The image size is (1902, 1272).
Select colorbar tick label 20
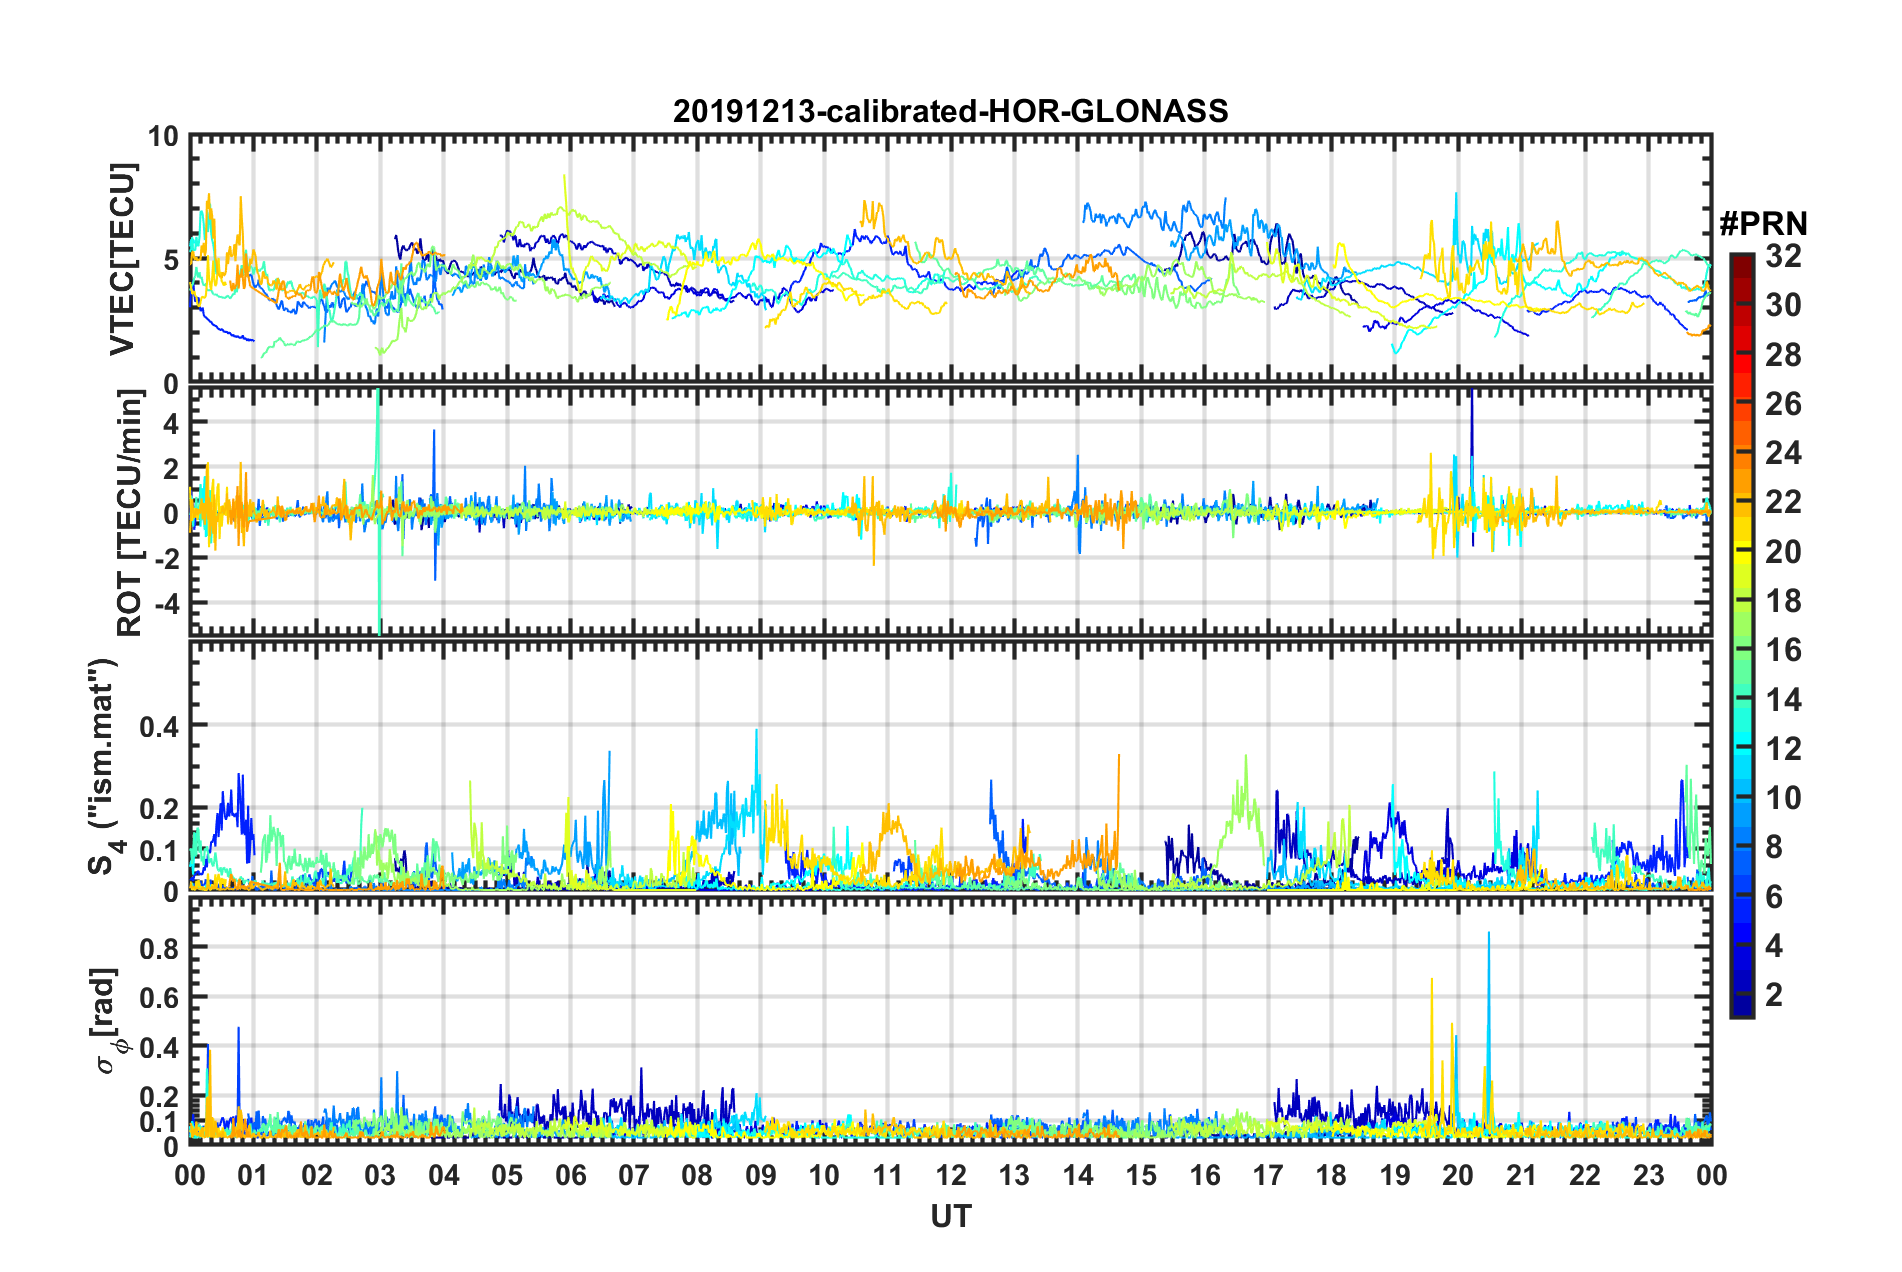coord(1783,552)
